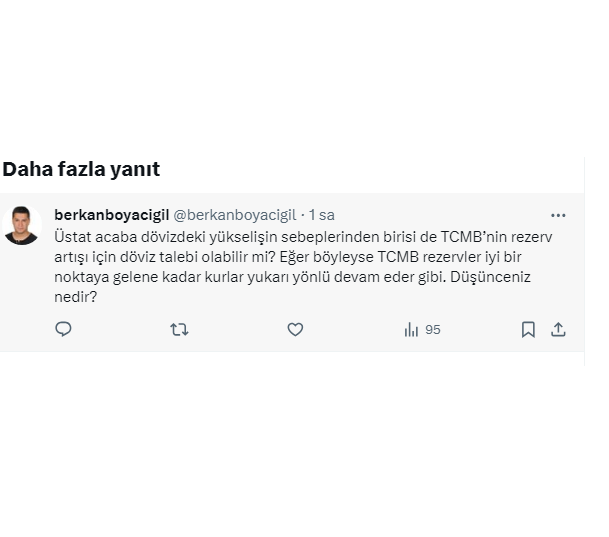Open the bold berkanboyacigil display name
The width and height of the screenshot is (609, 537).
click(x=111, y=215)
